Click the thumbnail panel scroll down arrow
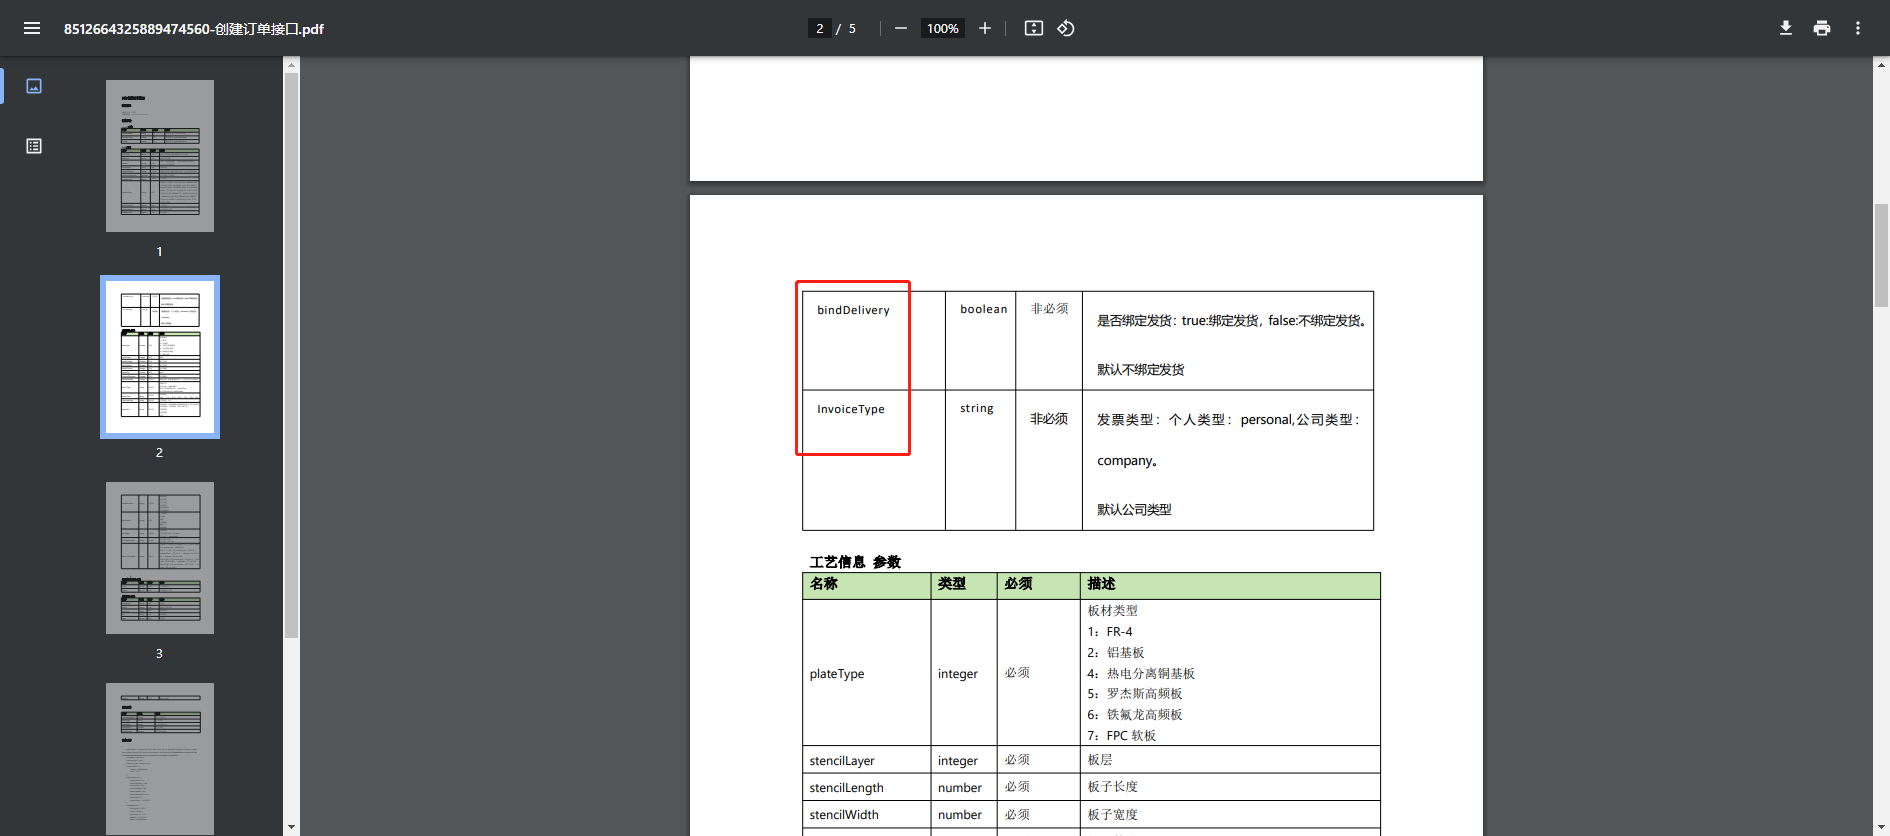 pyautogui.click(x=291, y=827)
